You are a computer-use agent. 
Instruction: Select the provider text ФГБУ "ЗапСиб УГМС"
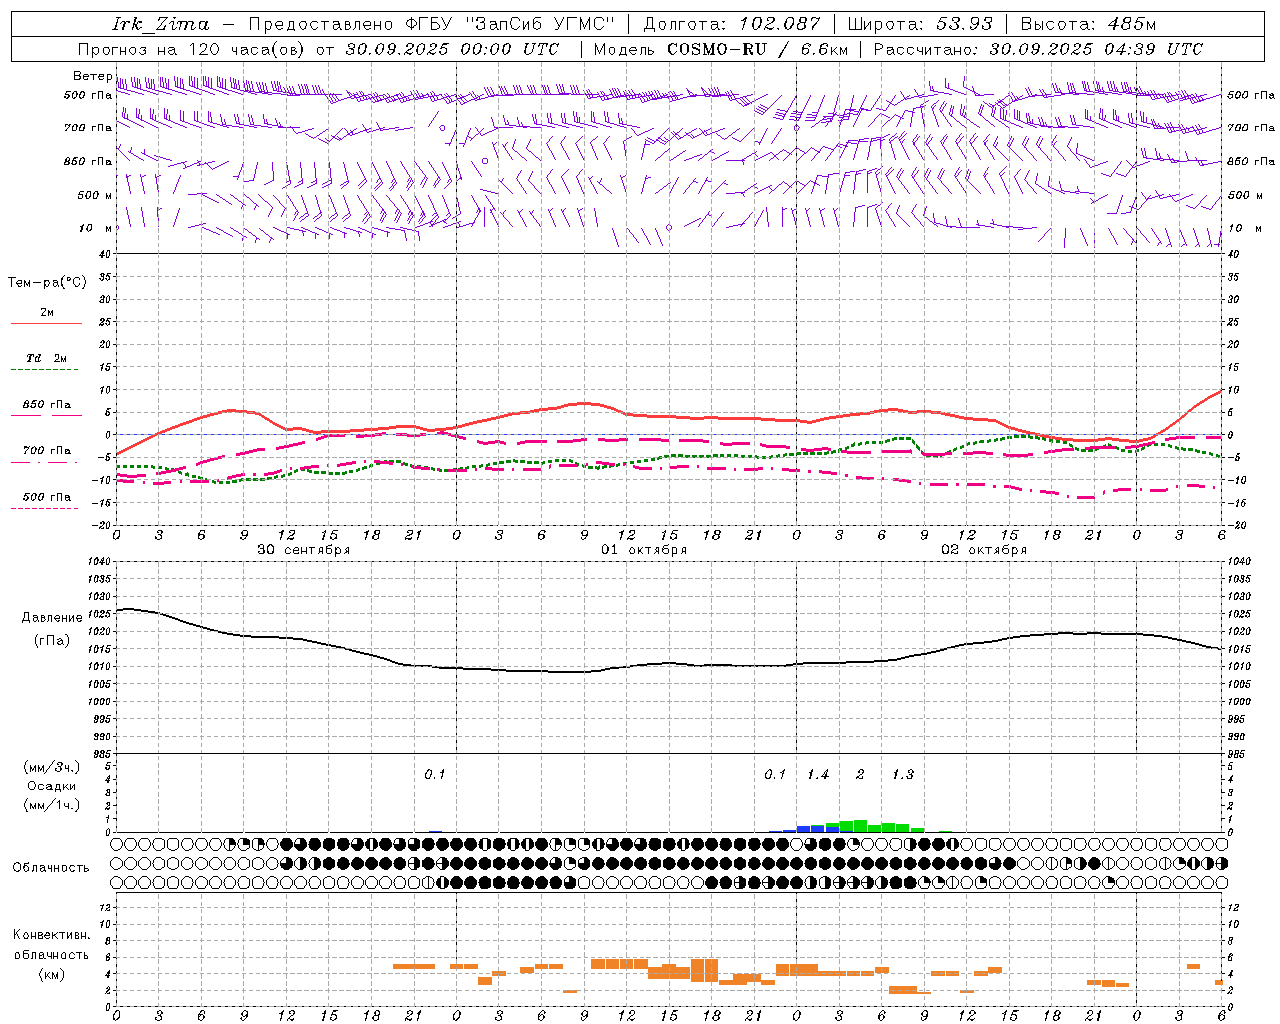pos(510,24)
